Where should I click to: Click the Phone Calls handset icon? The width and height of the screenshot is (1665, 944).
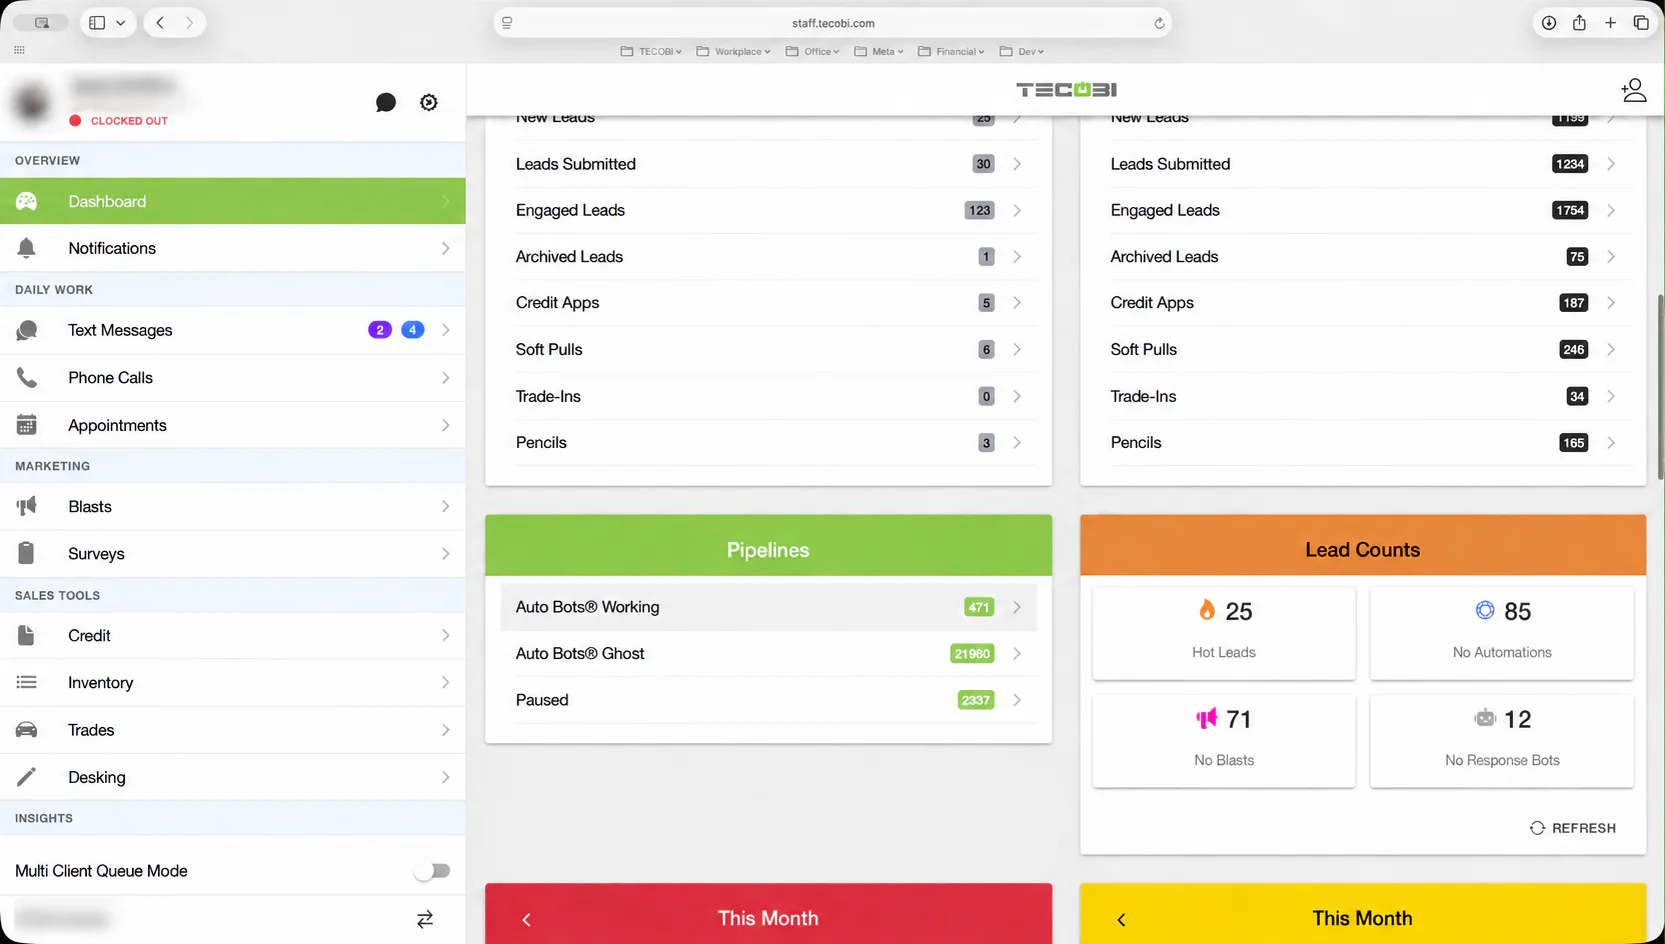(x=27, y=378)
